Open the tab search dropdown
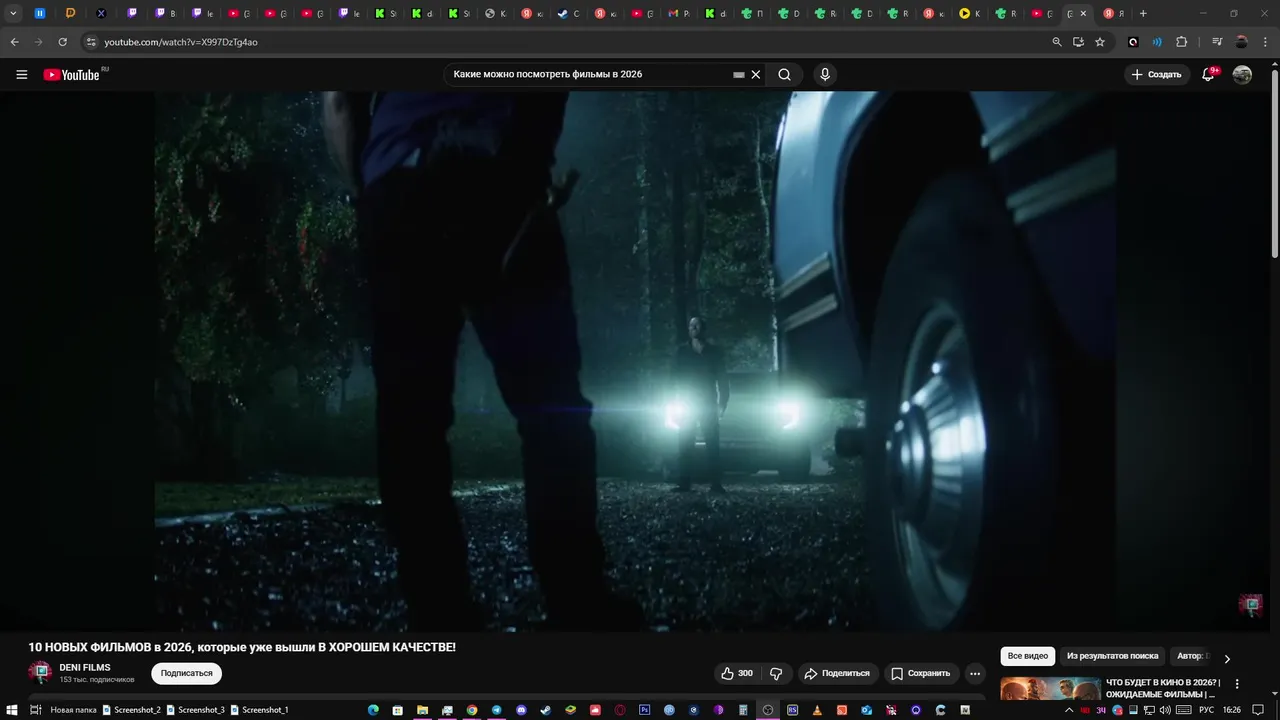 click(13, 13)
